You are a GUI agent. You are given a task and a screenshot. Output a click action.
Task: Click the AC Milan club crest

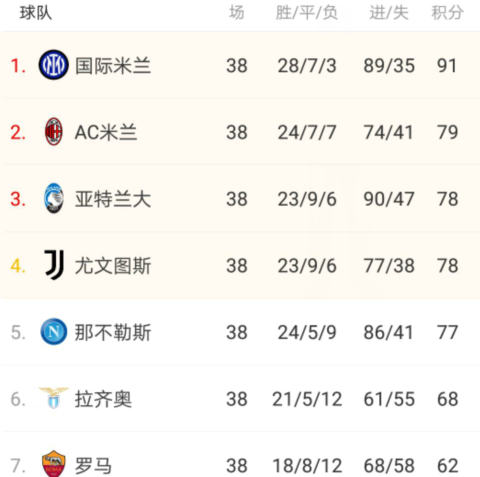54,132
